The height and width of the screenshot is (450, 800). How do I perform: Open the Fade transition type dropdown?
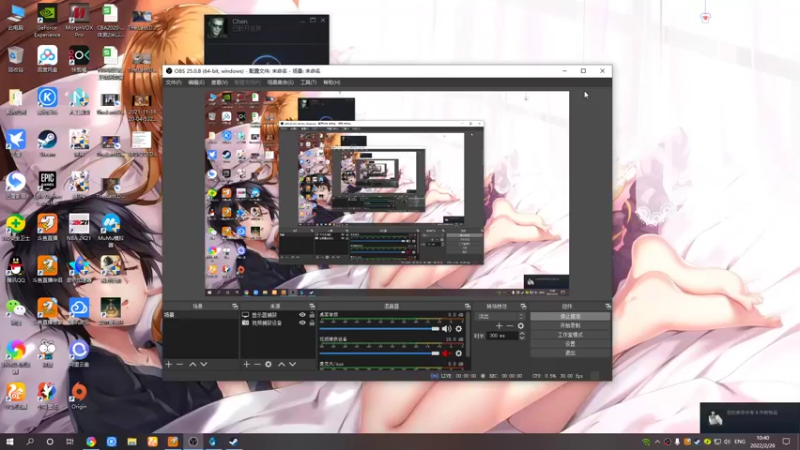tap(499, 316)
